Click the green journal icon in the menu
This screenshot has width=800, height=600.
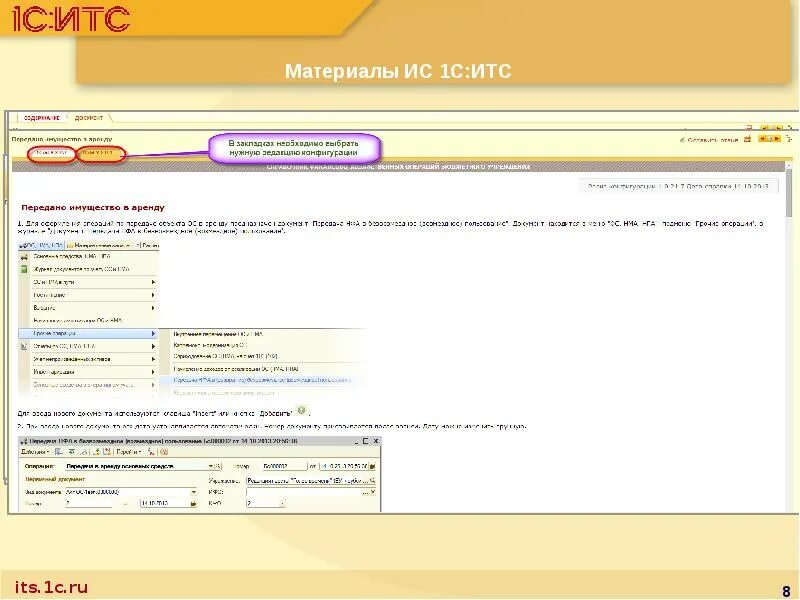[x=24, y=269]
